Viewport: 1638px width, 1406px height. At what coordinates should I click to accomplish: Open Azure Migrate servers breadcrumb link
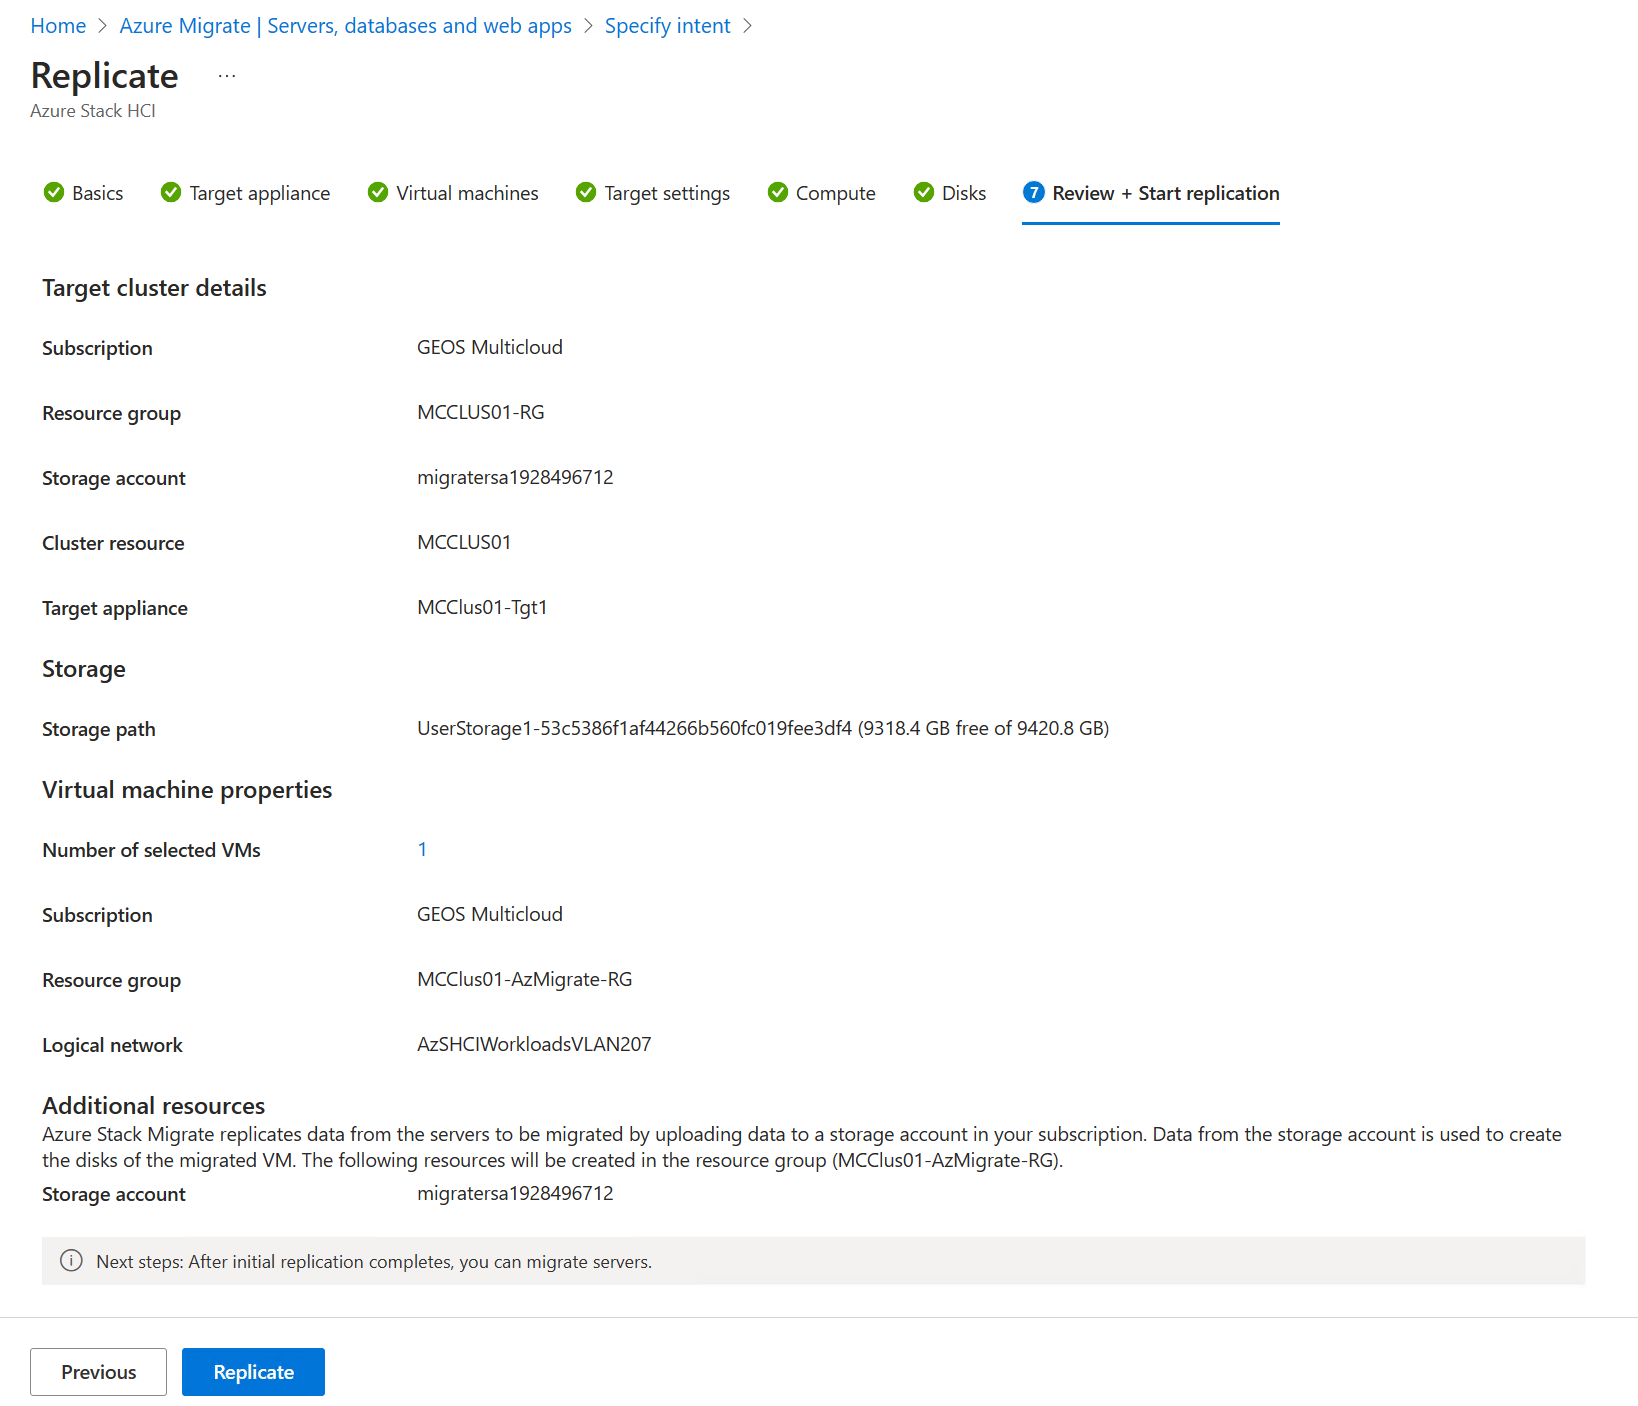click(345, 26)
